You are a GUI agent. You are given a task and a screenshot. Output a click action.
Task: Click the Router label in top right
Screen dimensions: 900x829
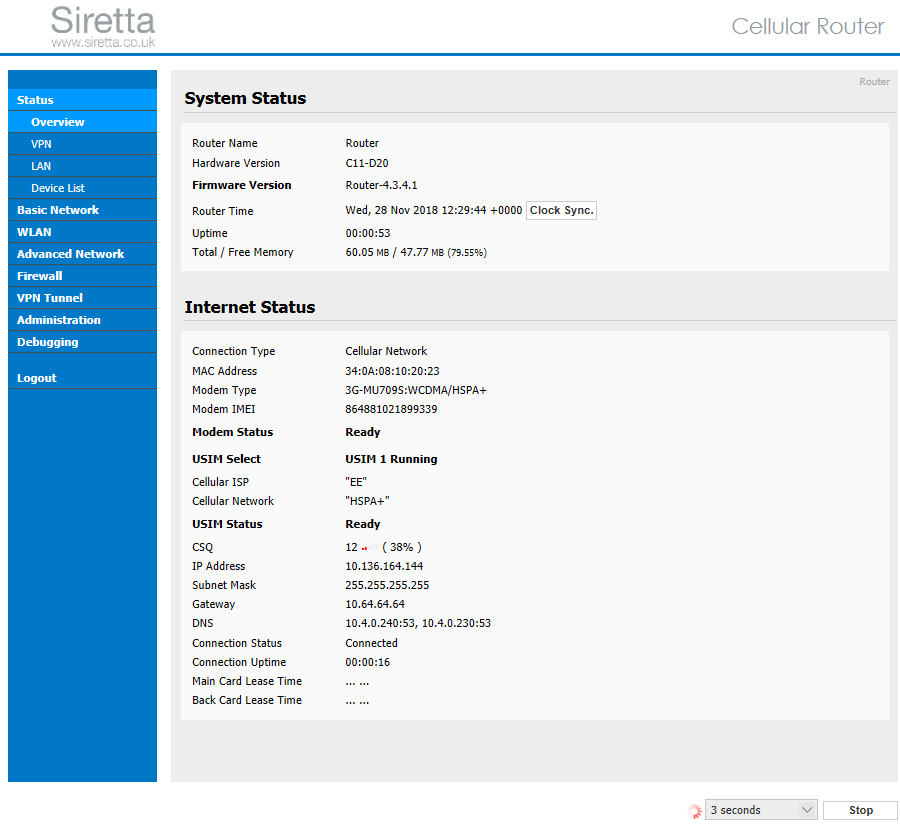pos(874,82)
